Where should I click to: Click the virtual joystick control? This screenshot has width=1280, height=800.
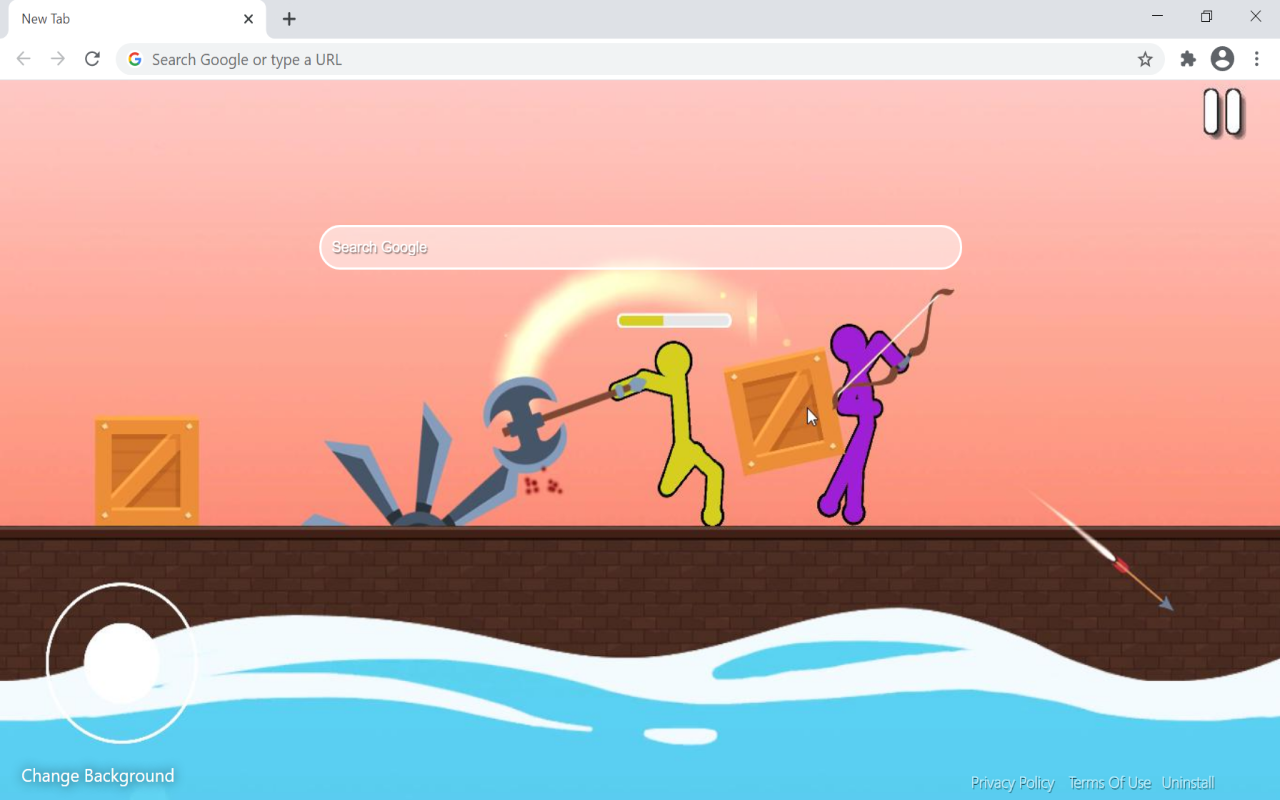(121, 661)
